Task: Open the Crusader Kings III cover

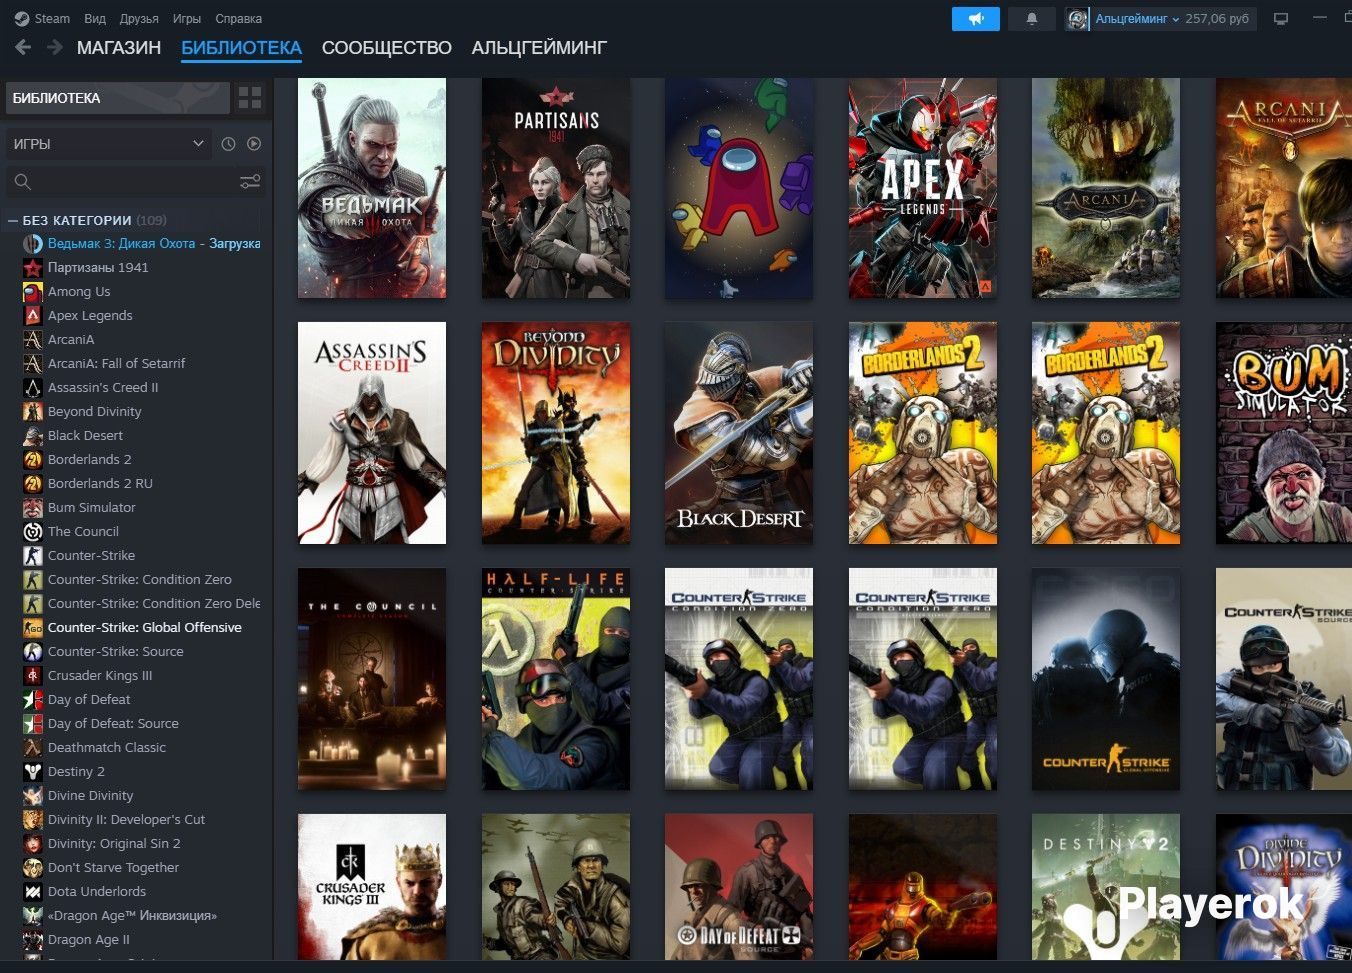Action: (x=372, y=887)
